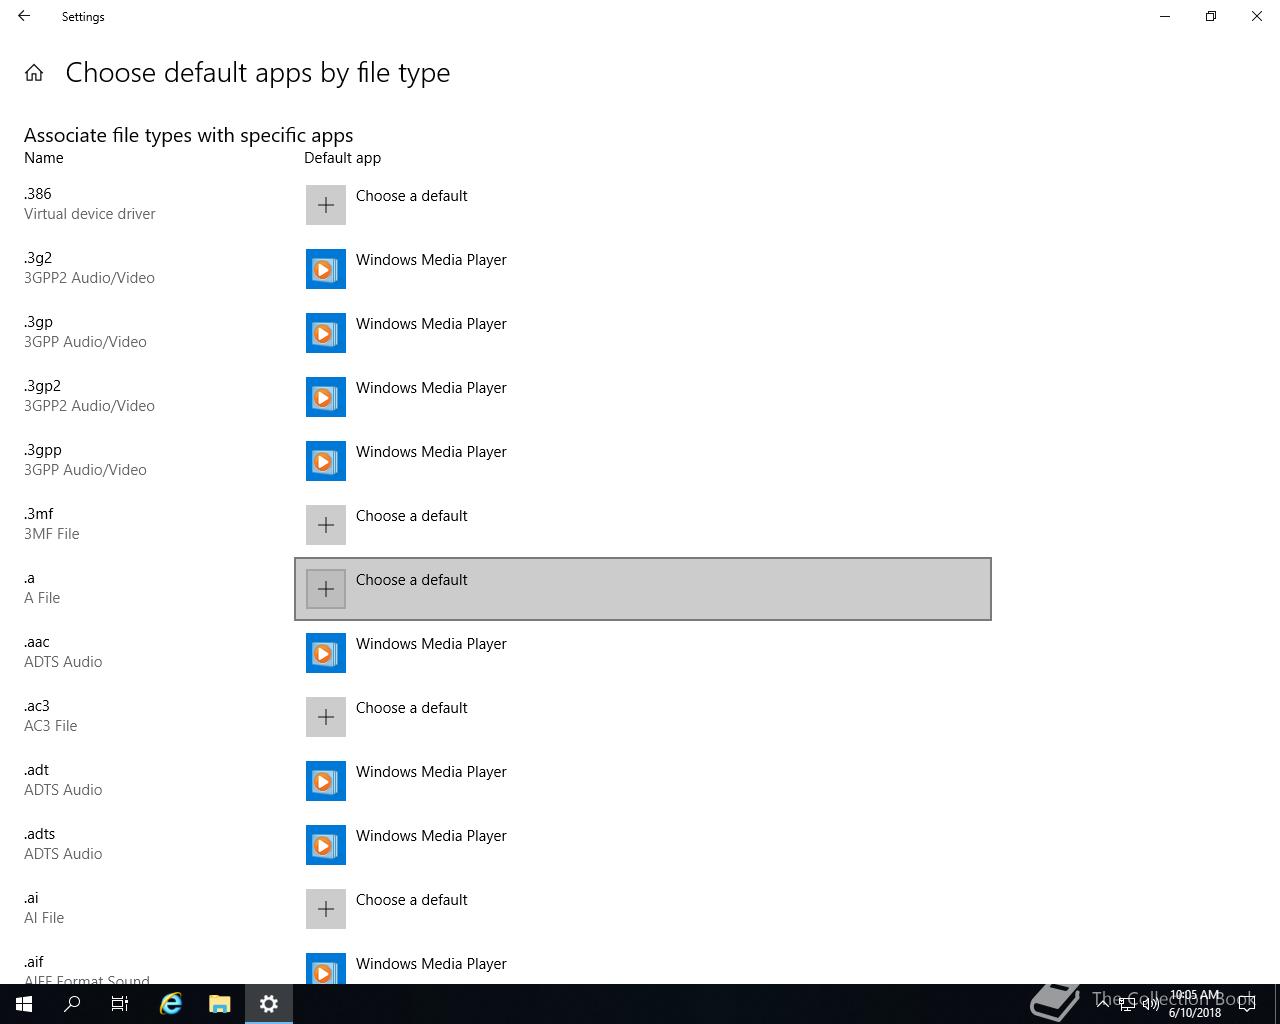Click the 'AI File' description
1280x1024 pixels.
(44, 918)
